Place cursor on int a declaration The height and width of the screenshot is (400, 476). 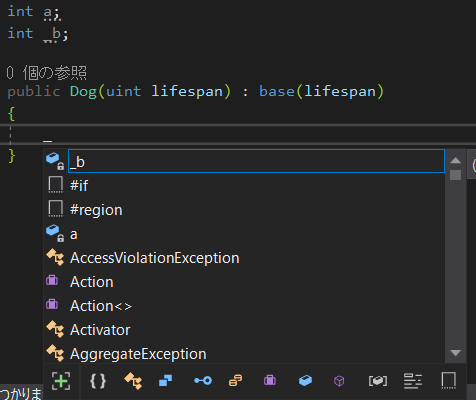tap(34, 12)
